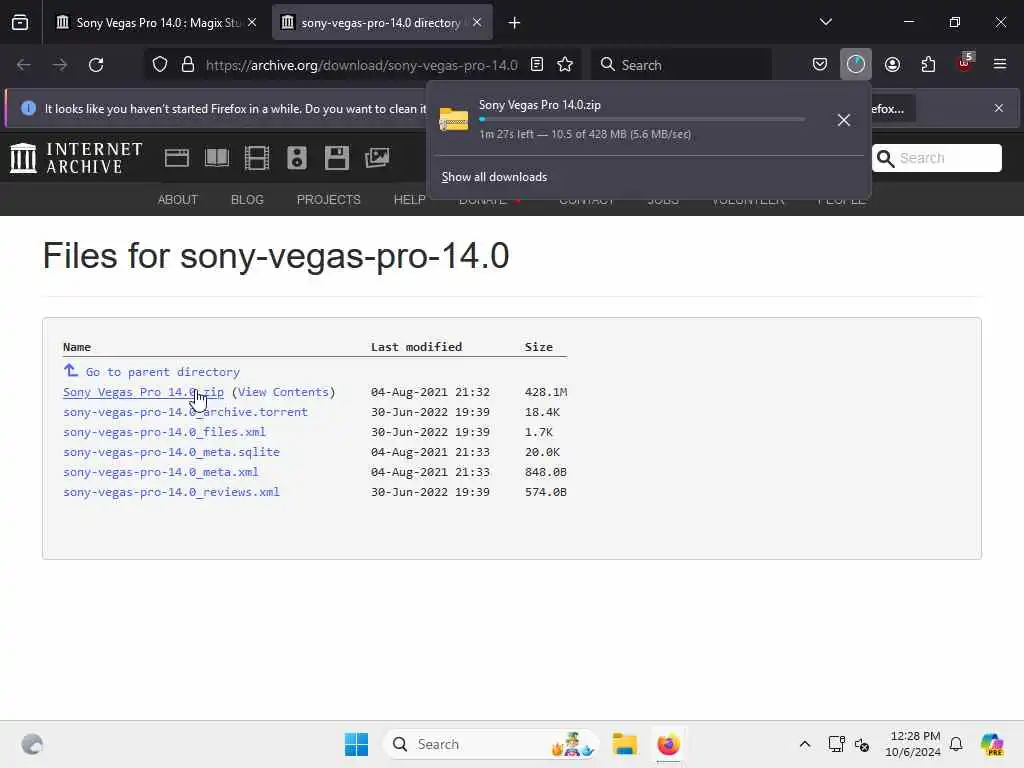Open the Firefox View icon

coord(20,23)
